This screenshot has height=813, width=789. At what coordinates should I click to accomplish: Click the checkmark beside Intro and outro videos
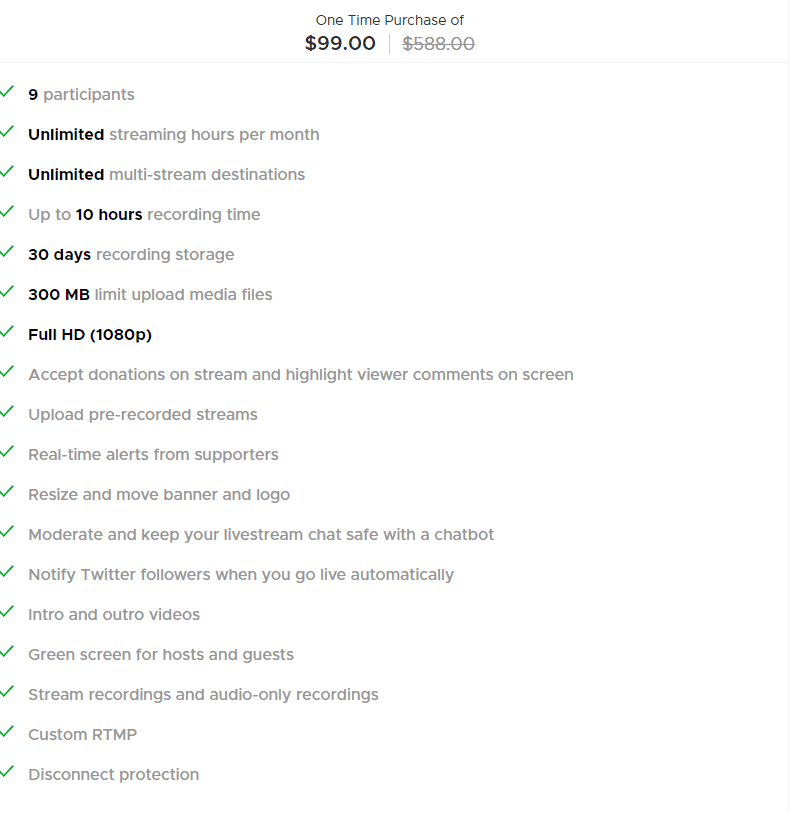tap(8, 611)
